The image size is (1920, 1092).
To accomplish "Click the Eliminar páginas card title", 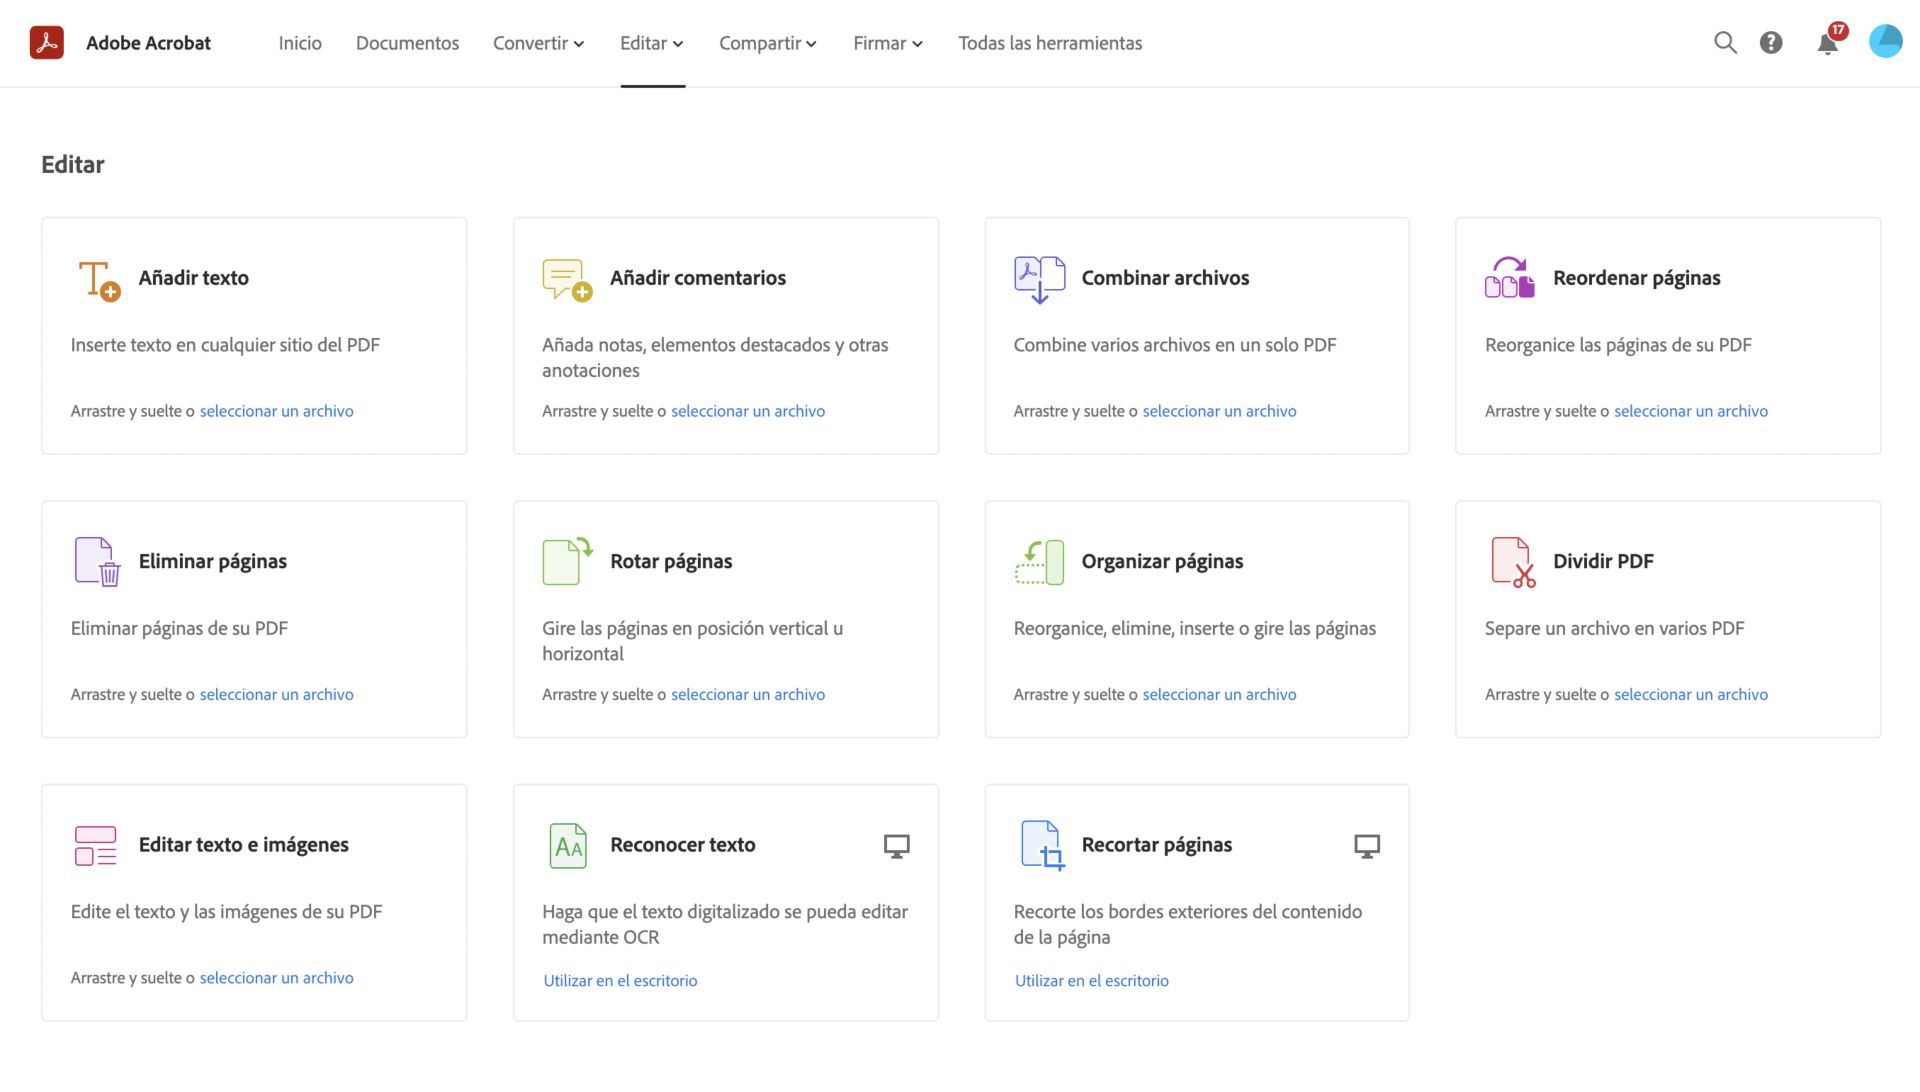I will point(213,561).
